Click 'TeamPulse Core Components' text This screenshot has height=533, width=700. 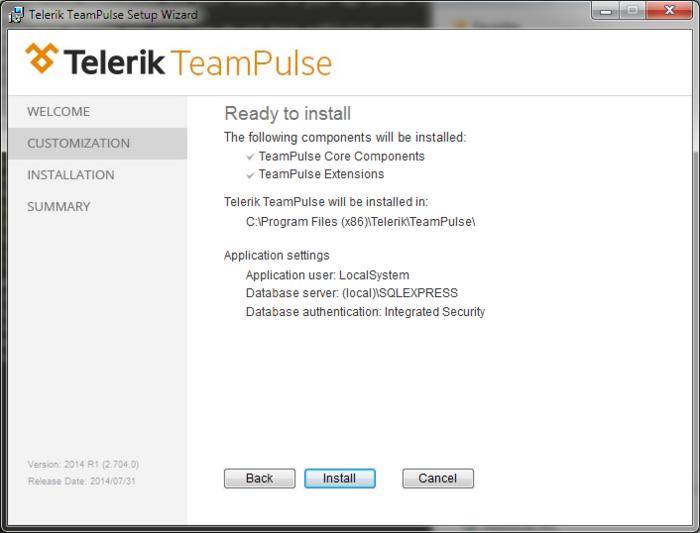342,156
